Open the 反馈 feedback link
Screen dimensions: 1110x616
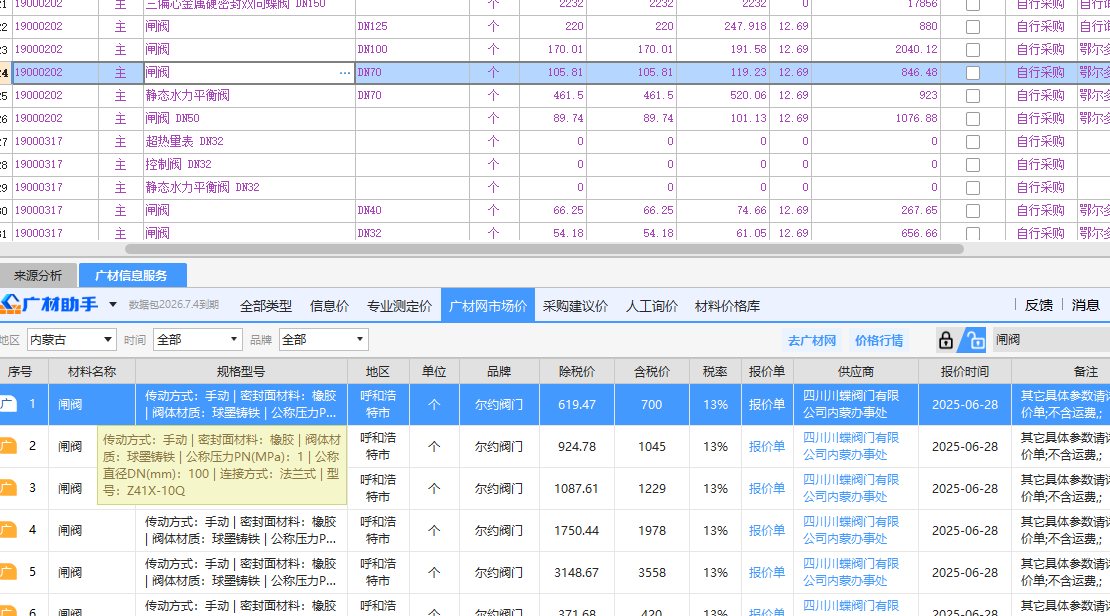point(1039,305)
